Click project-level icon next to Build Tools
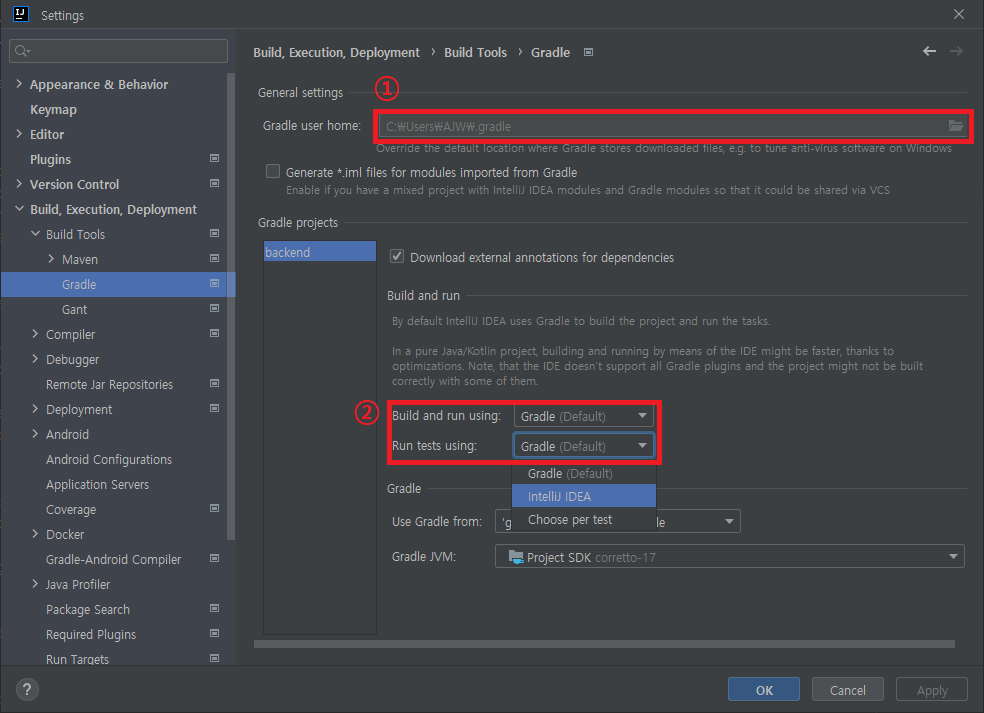This screenshot has height=713, width=984. point(214,233)
